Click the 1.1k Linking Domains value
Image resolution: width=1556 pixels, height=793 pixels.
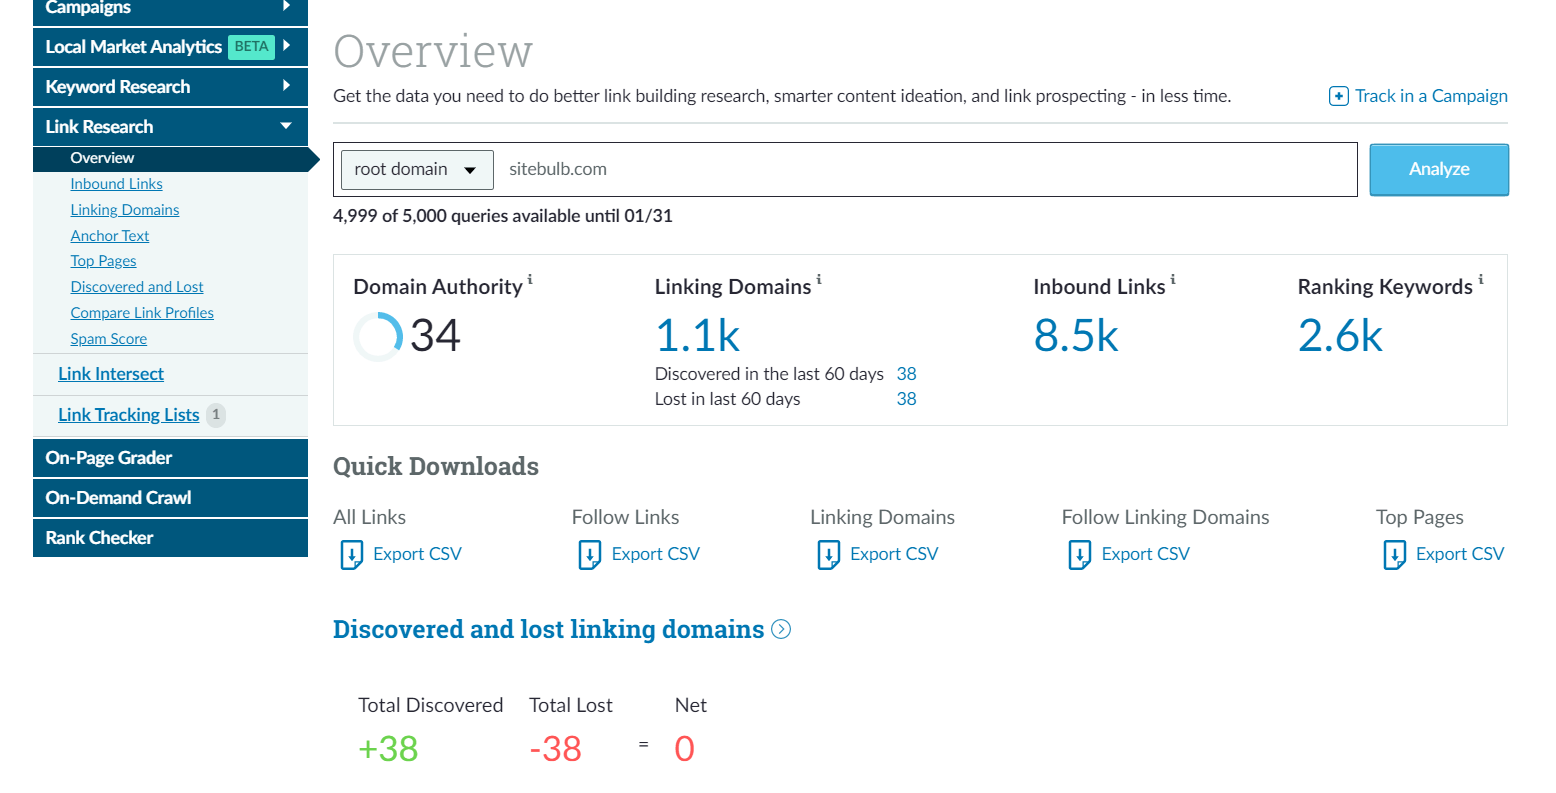coord(698,336)
